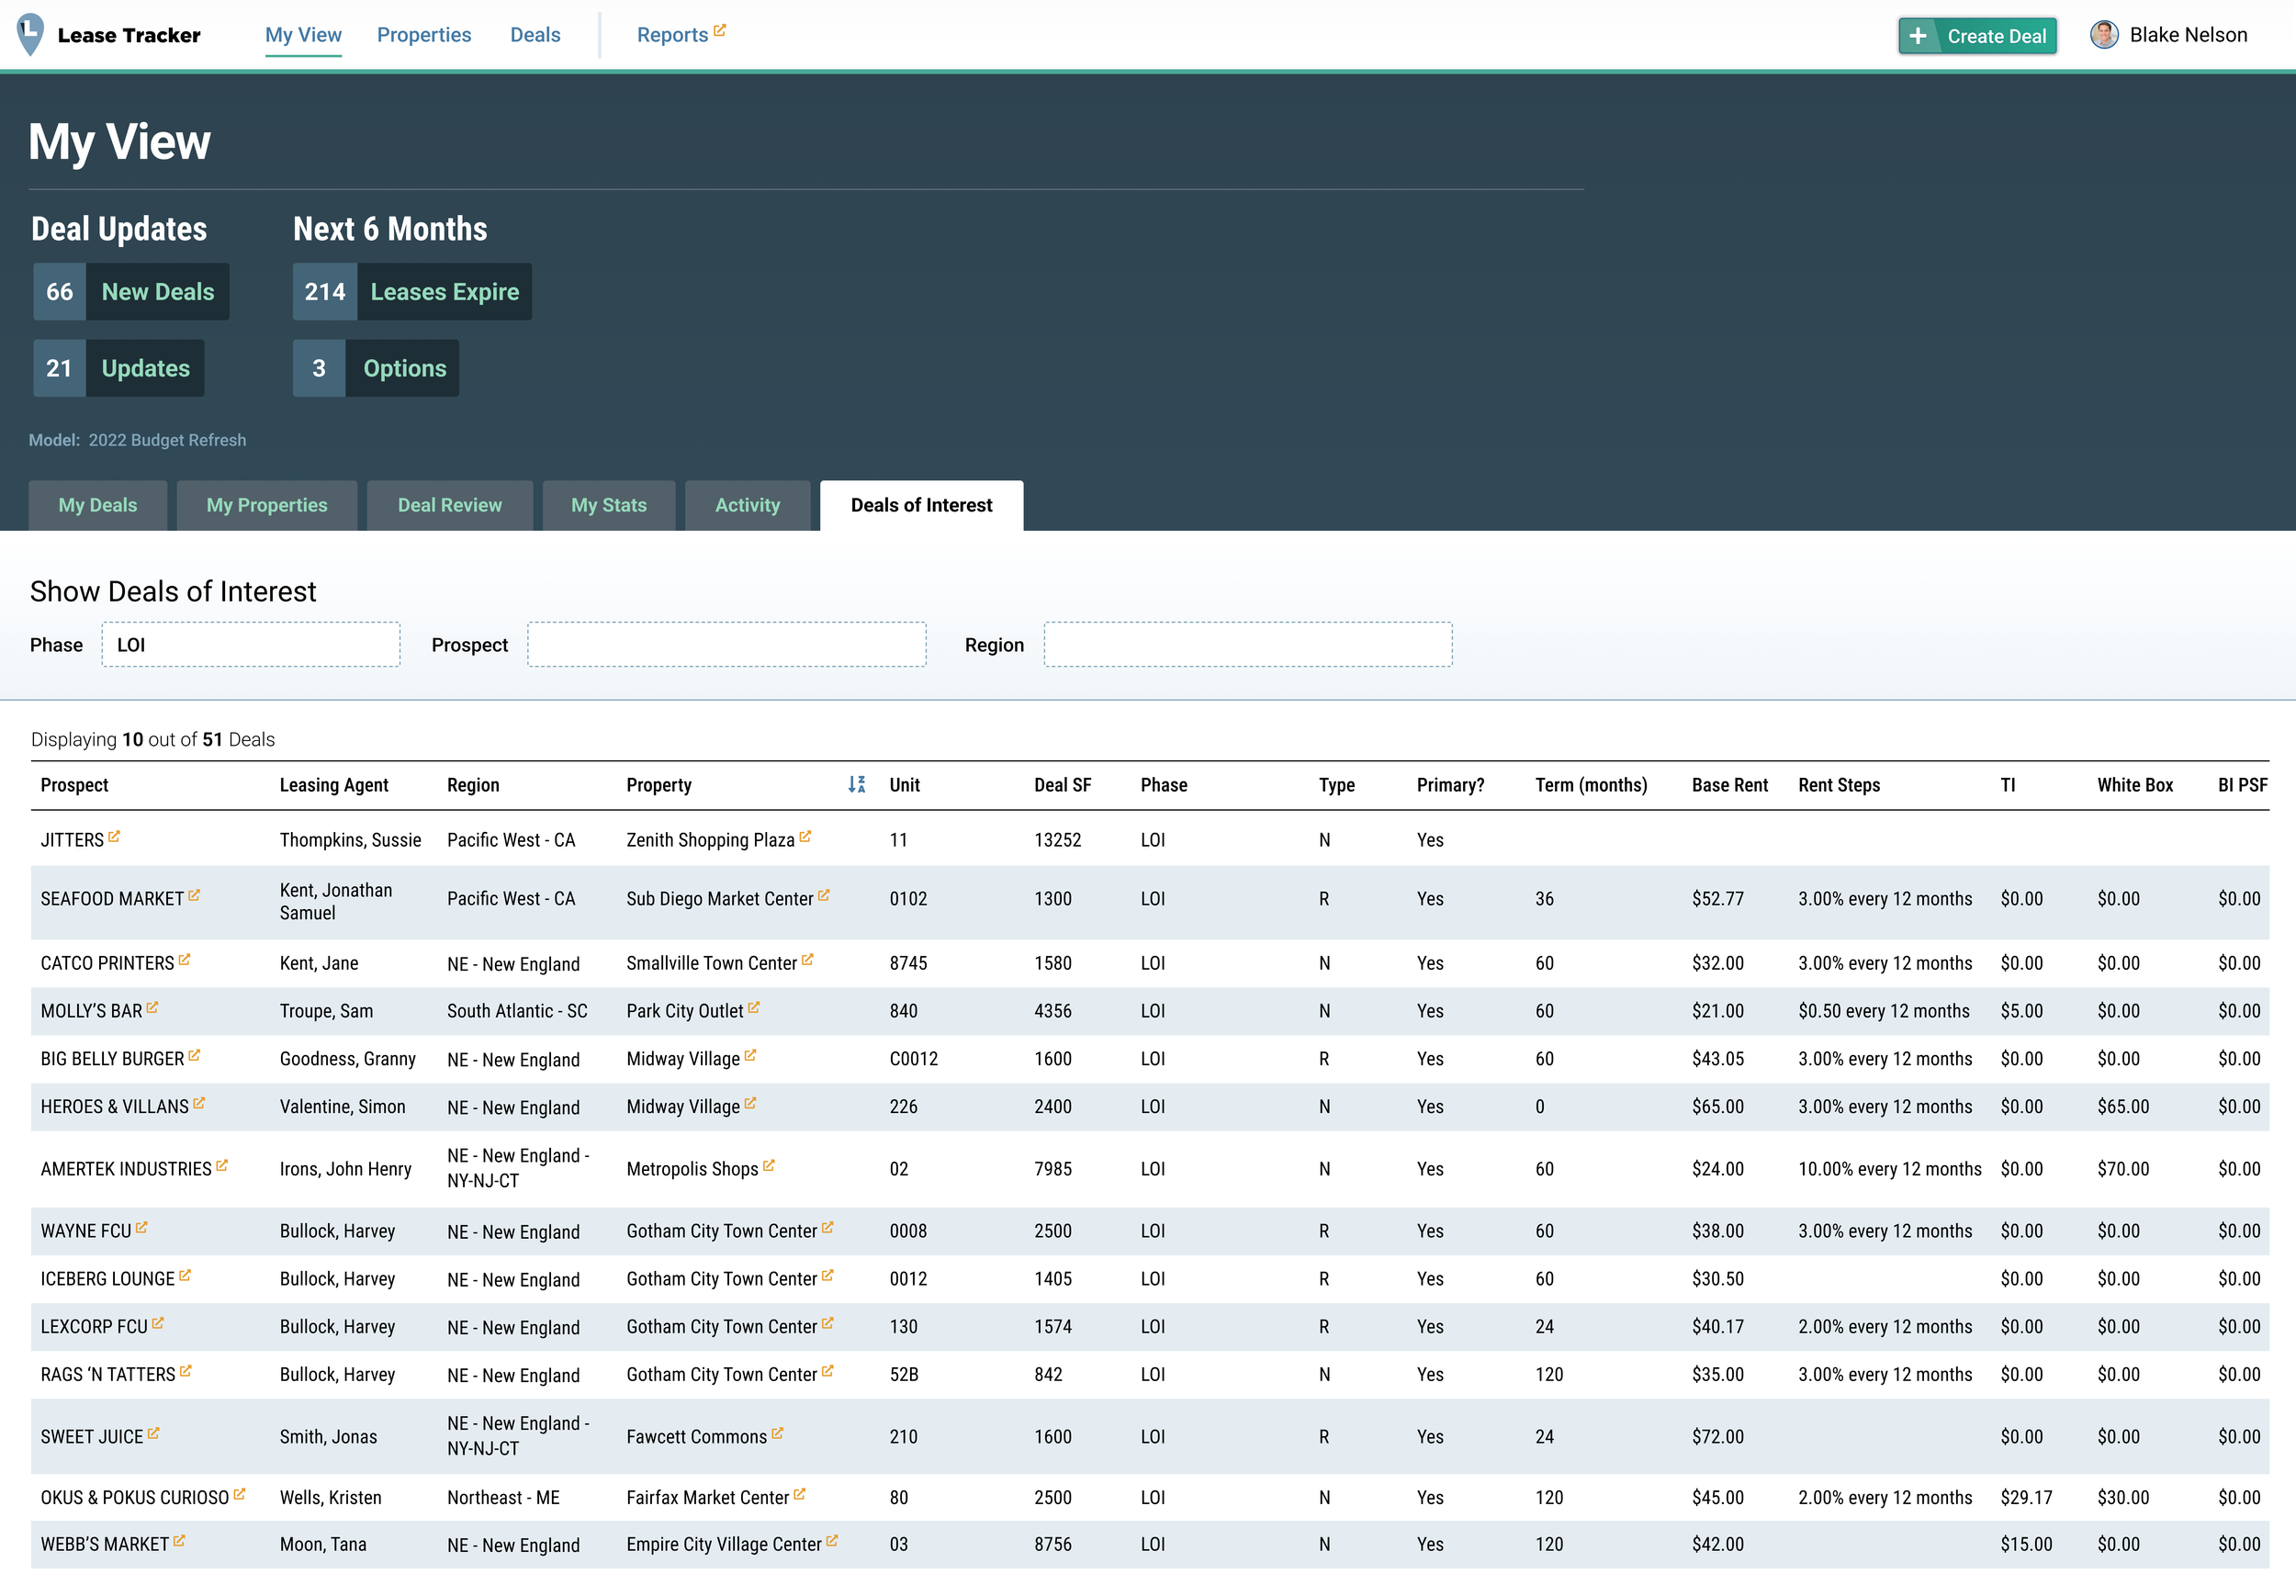
Task: Click the external link icon beside JITTERS
Action: pos(114,837)
